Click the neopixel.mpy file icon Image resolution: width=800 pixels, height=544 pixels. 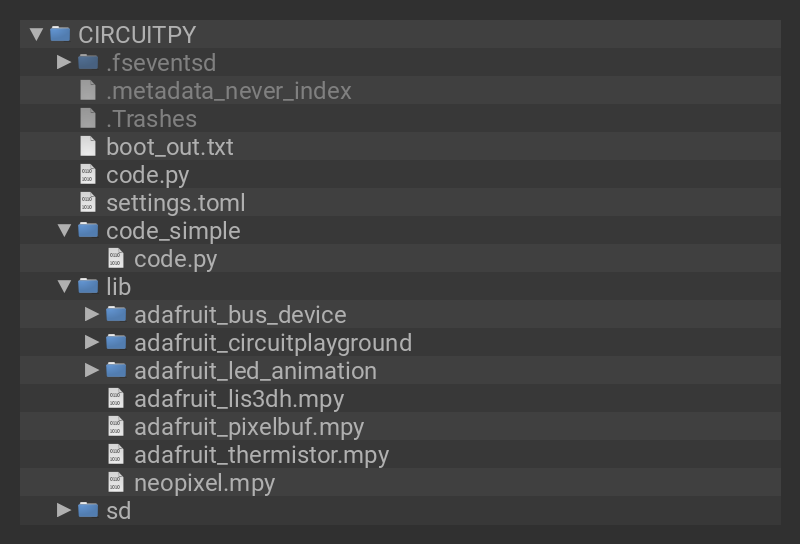(x=116, y=482)
